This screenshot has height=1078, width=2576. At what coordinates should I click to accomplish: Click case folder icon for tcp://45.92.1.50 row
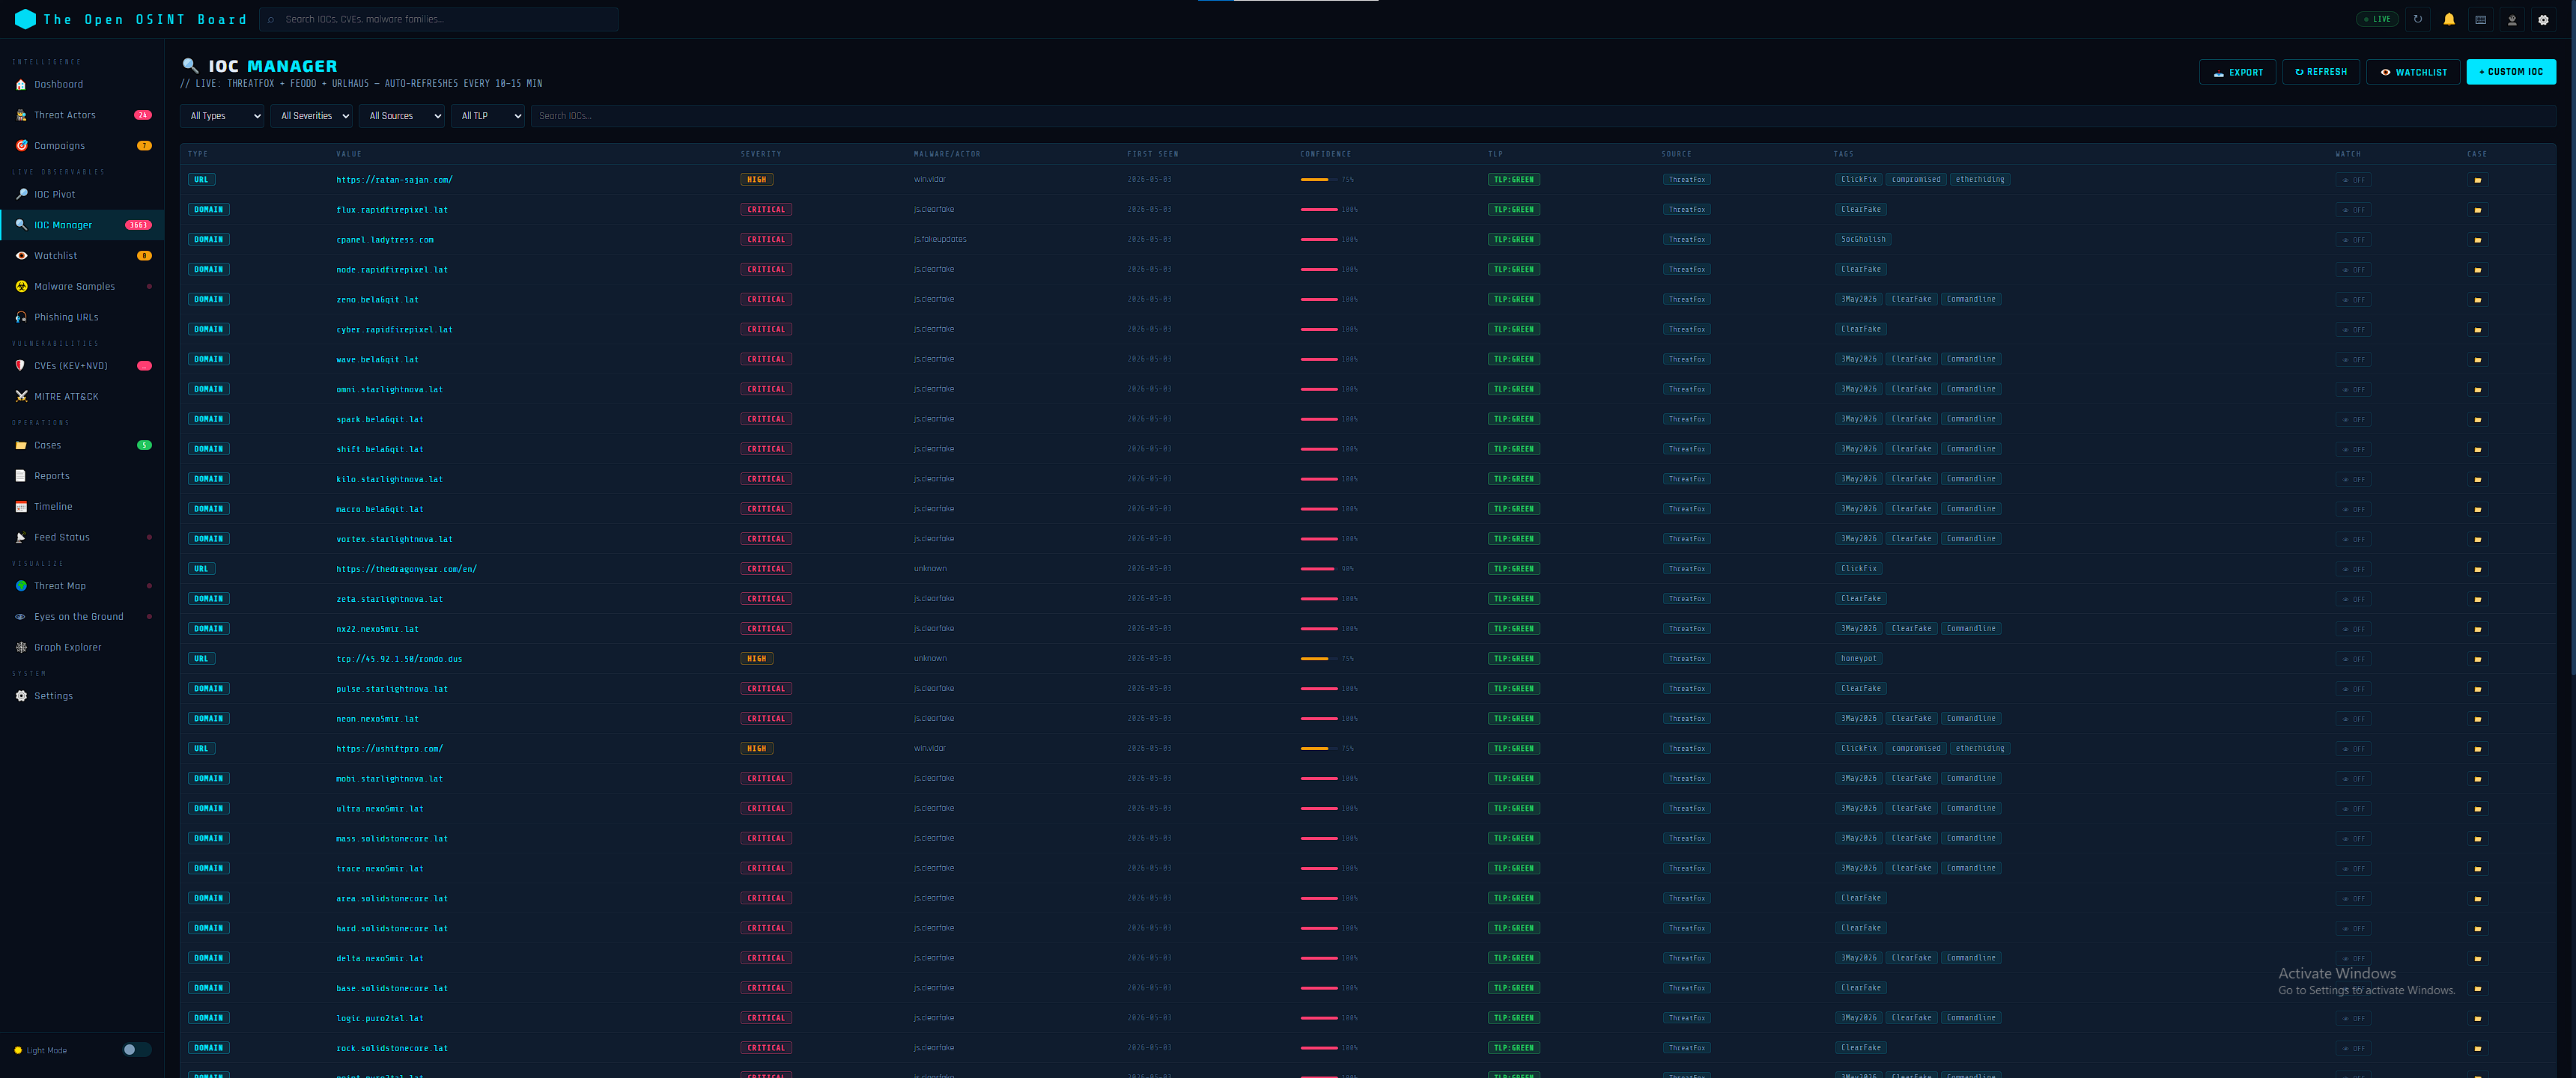(2477, 660)
